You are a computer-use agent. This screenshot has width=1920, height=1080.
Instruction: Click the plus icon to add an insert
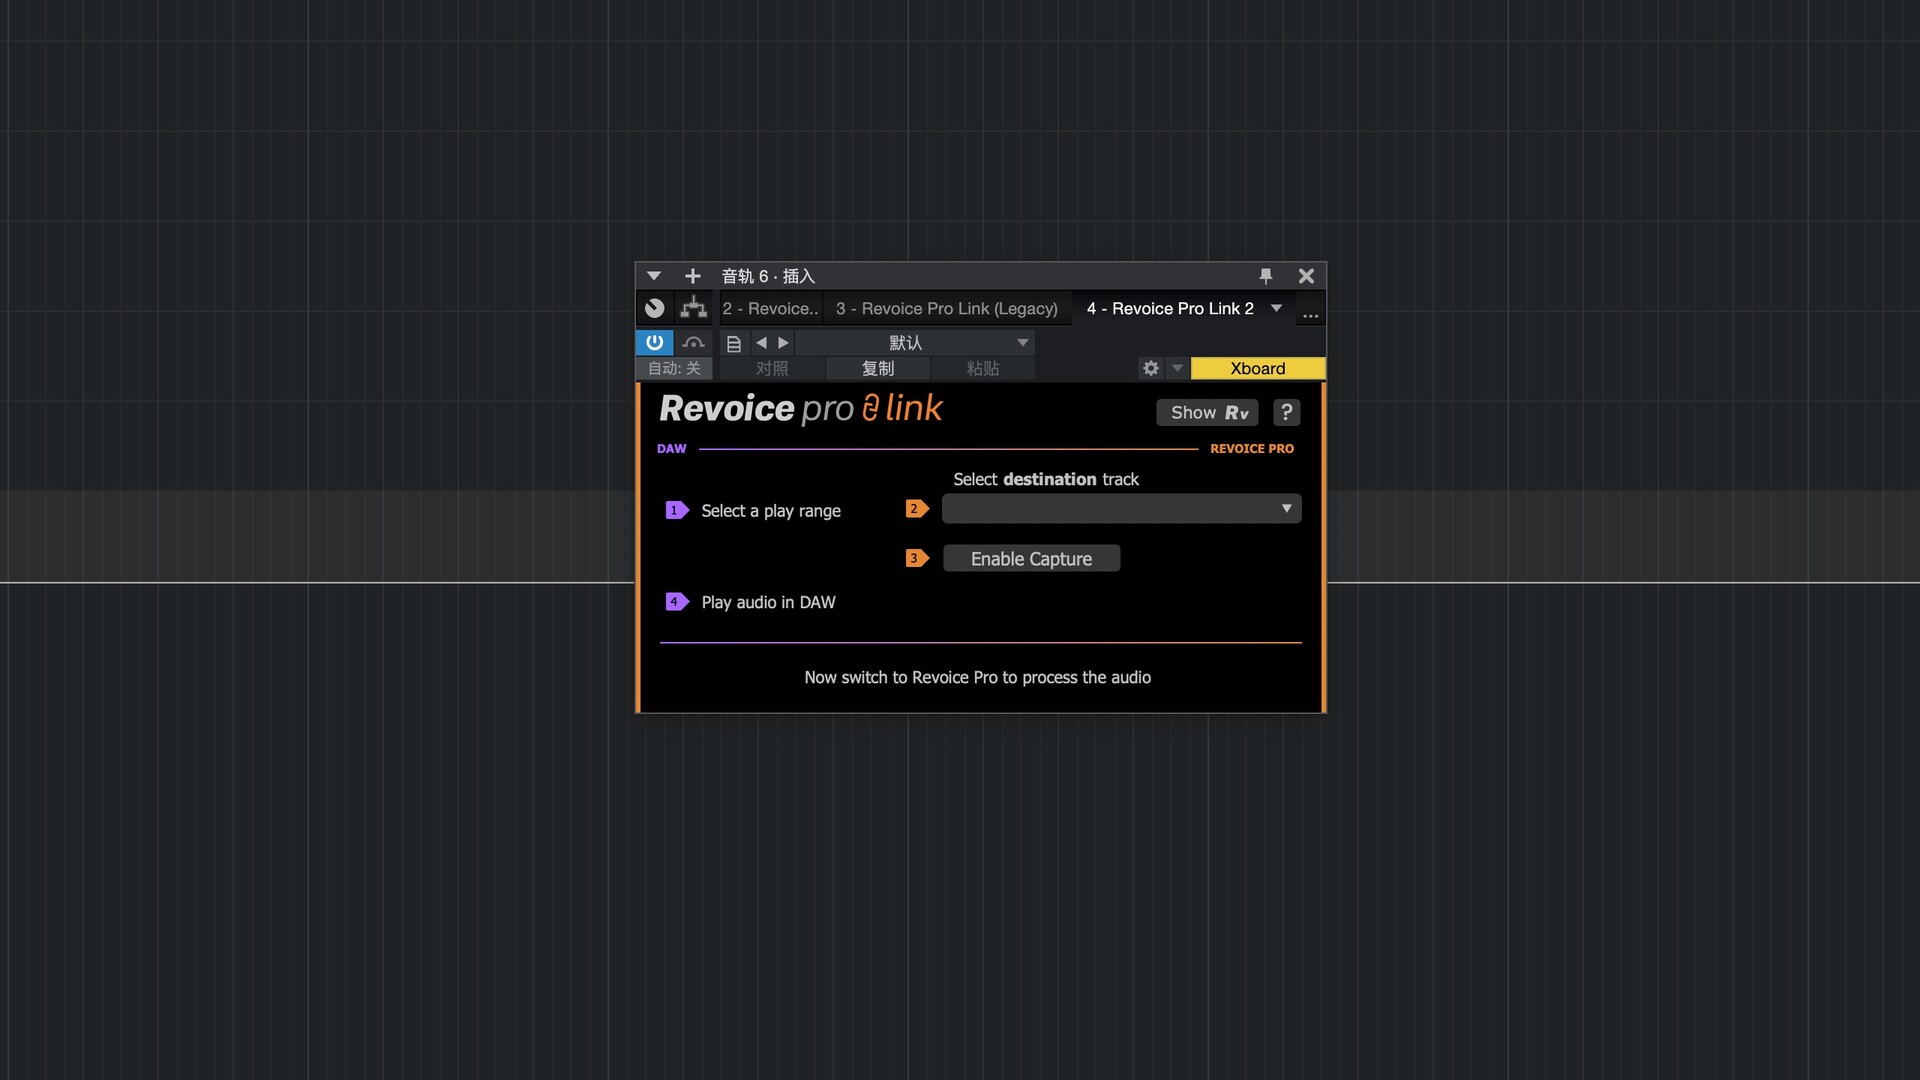point(692,276)
